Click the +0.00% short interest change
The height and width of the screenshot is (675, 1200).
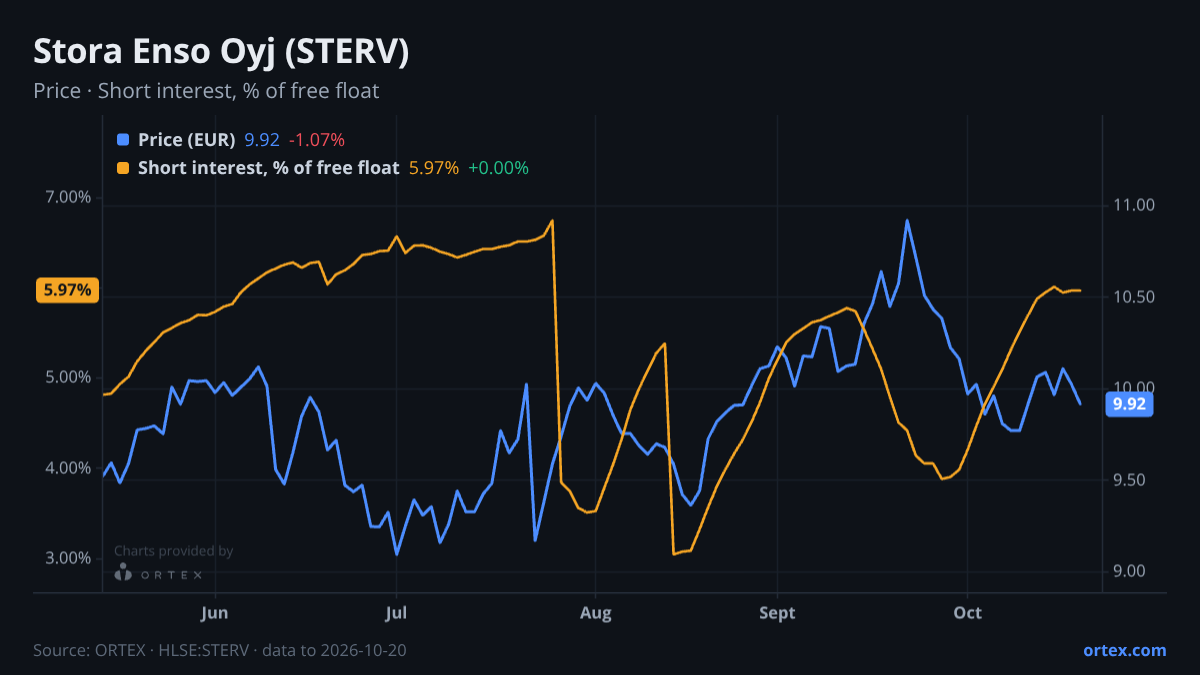pos(498,168)
